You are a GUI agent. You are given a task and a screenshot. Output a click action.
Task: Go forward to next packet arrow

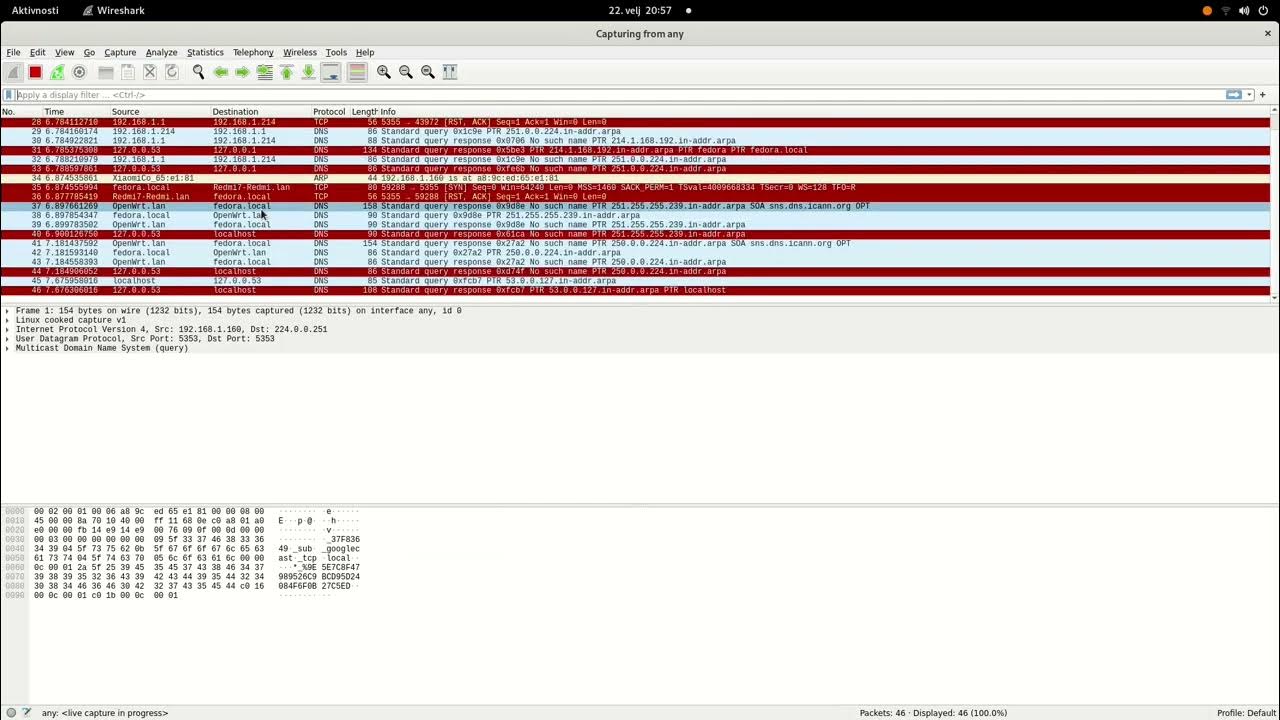(242, 72)
